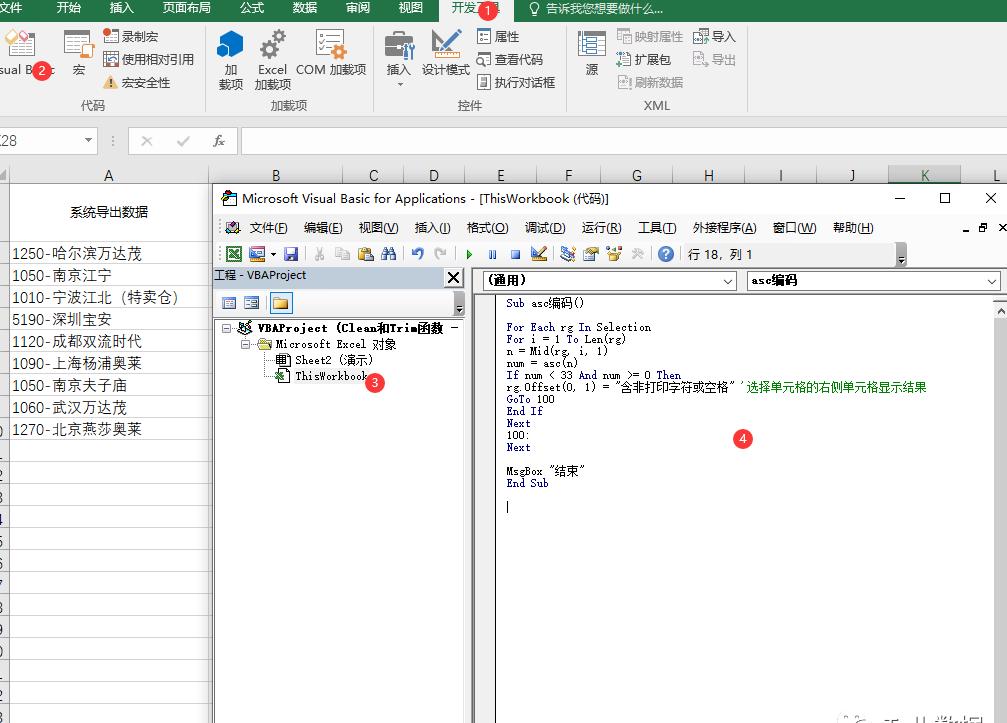This screenshot has width=1007, height=723.
Task: Switch to the 开始 Home ribbon tab
Action: [x=69, y=8]
